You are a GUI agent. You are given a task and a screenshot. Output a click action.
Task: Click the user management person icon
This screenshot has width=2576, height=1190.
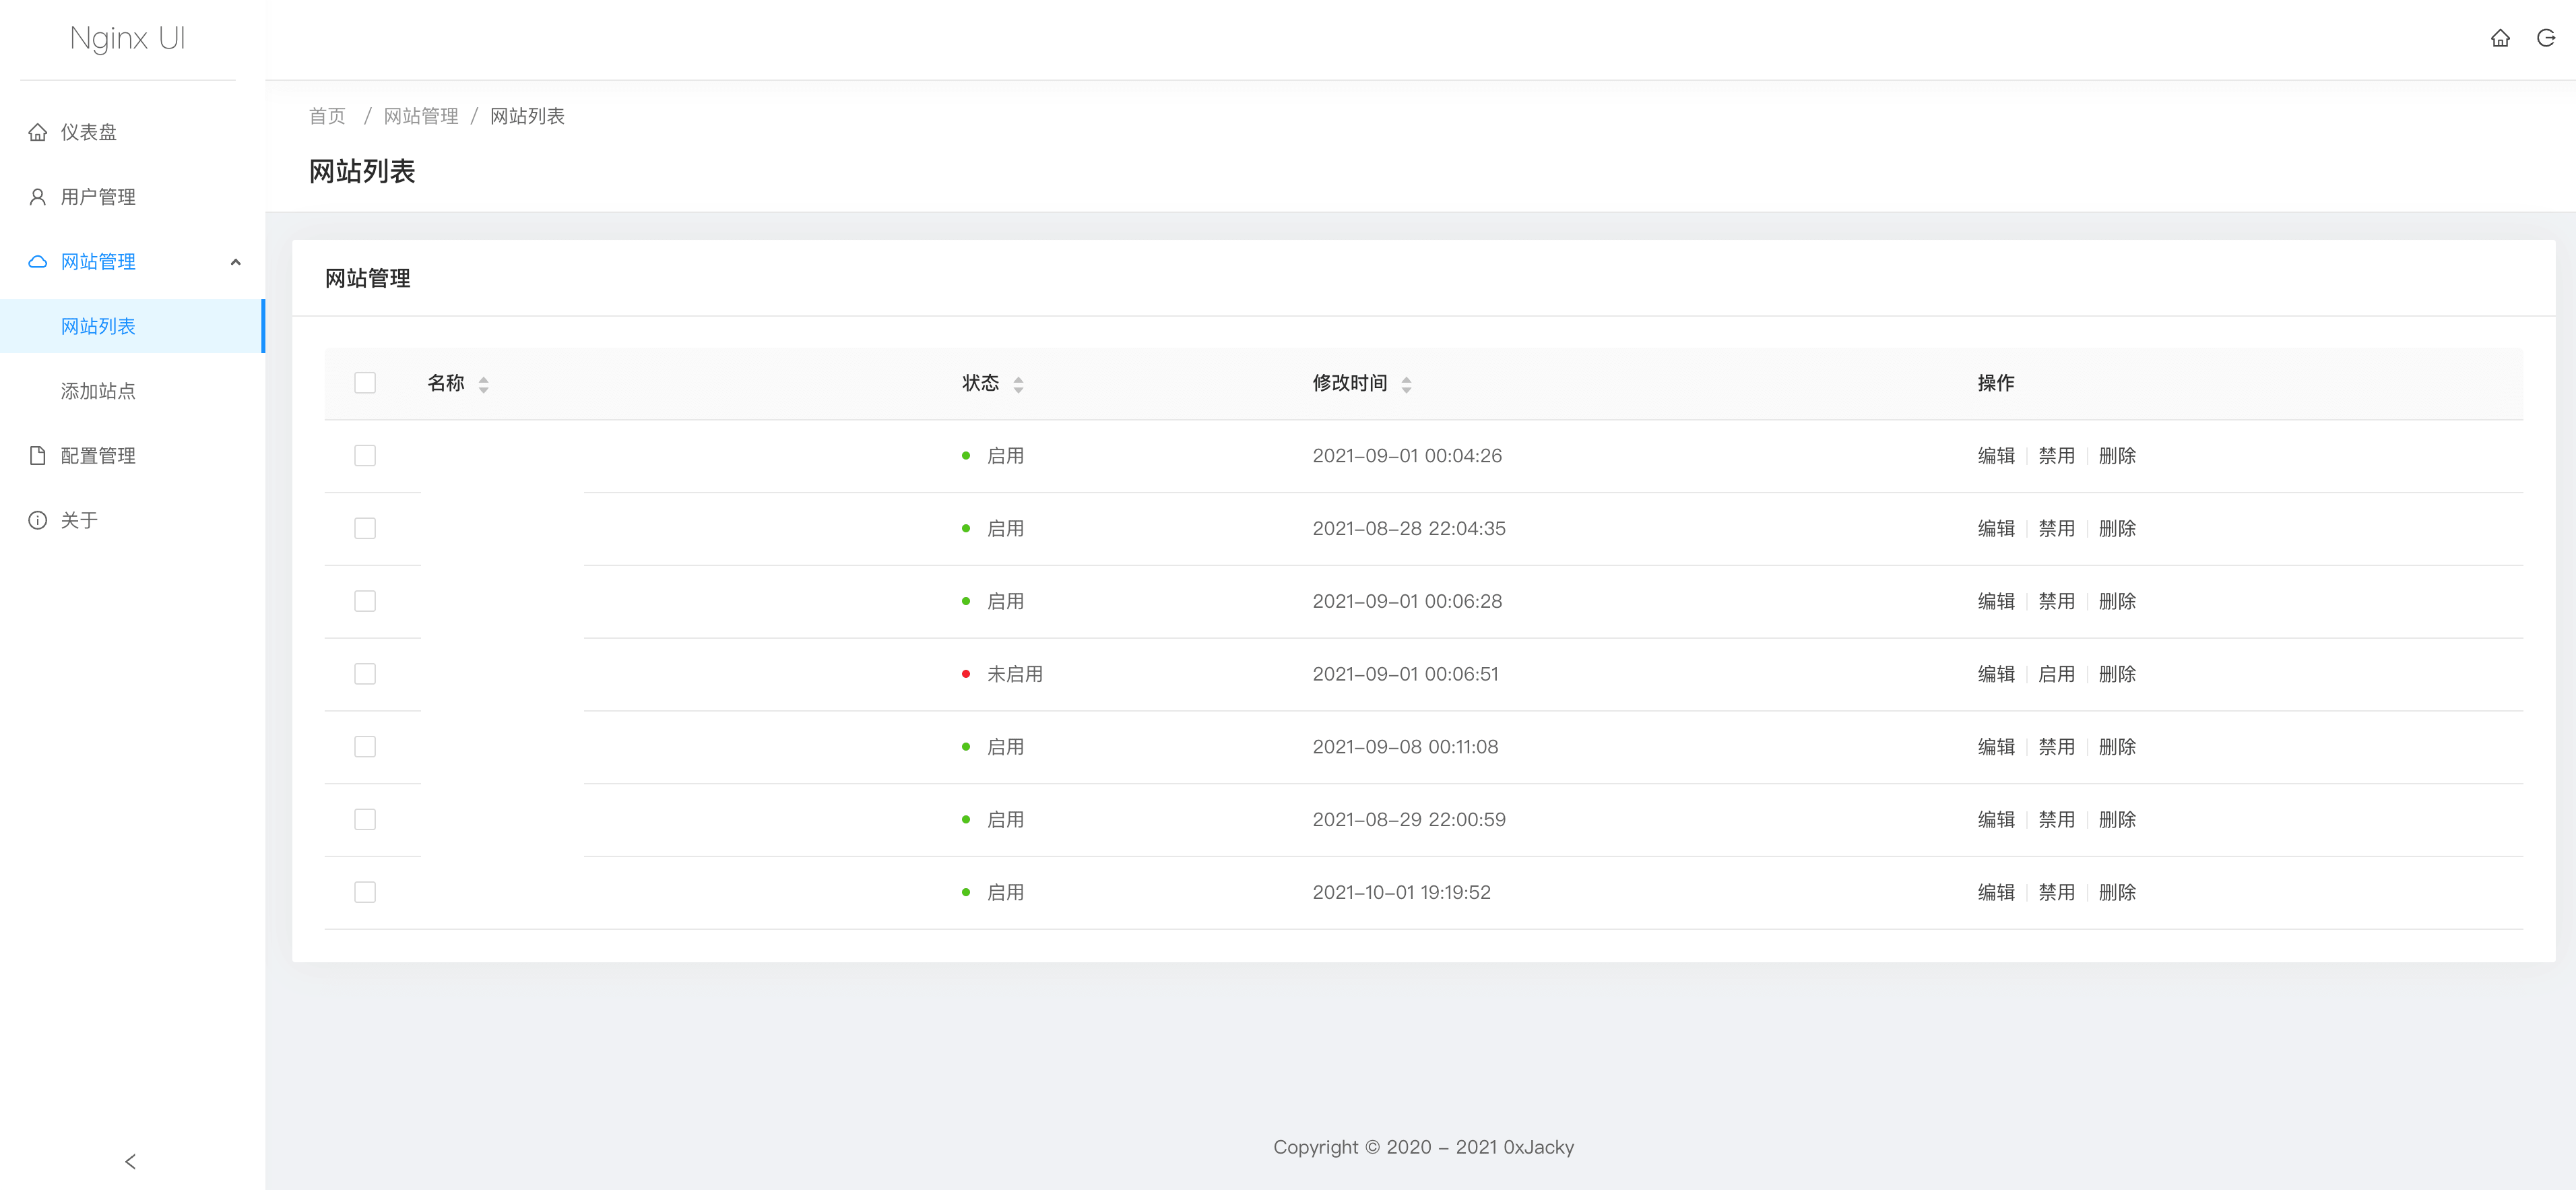click(38, 197)
